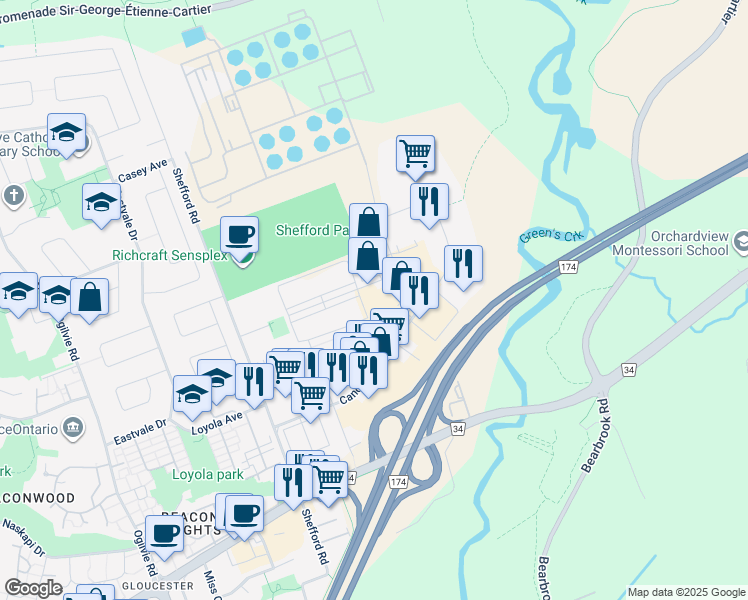Click the ServiceOntario government building icon
Screen dimensions: 748x600
pos(73,427)
